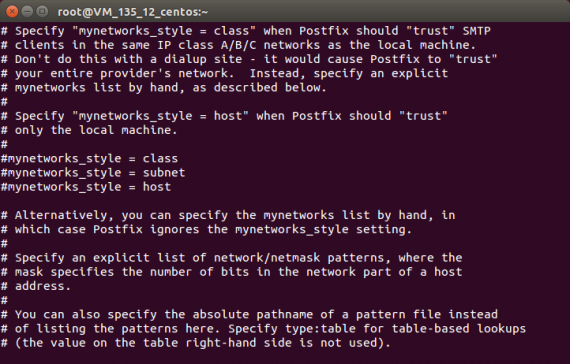Click the window title root@VM_135_12_centos

(133, 12)
